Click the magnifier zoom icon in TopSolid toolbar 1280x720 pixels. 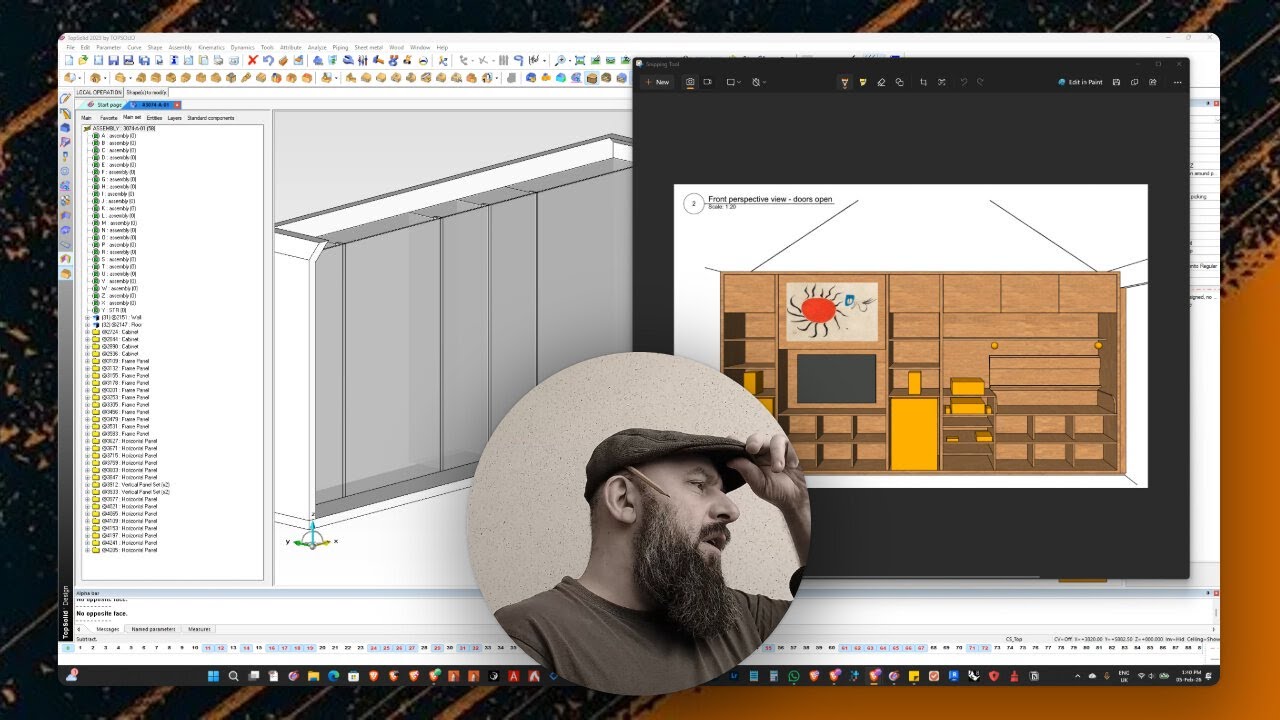(560, 60)
